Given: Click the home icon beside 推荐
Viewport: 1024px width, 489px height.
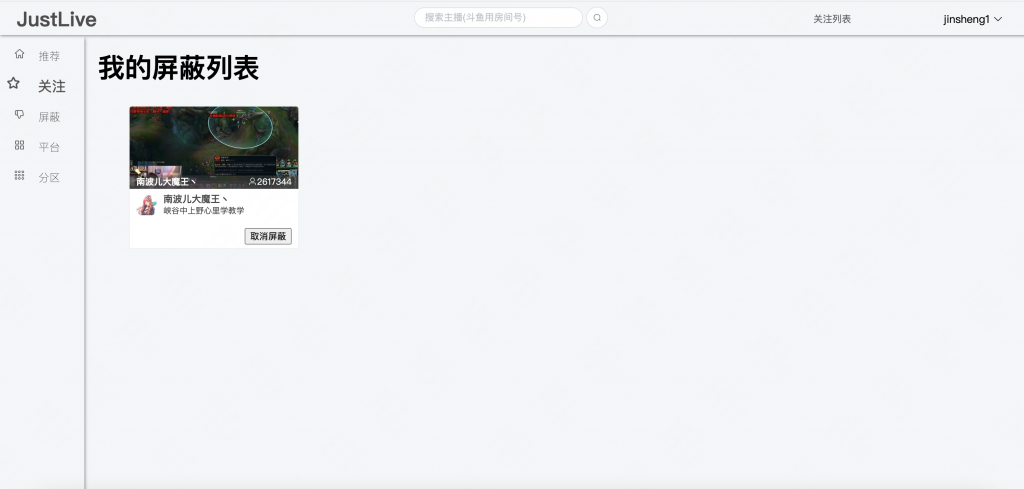Looking at the screenshot, I should tap(19, 54).
